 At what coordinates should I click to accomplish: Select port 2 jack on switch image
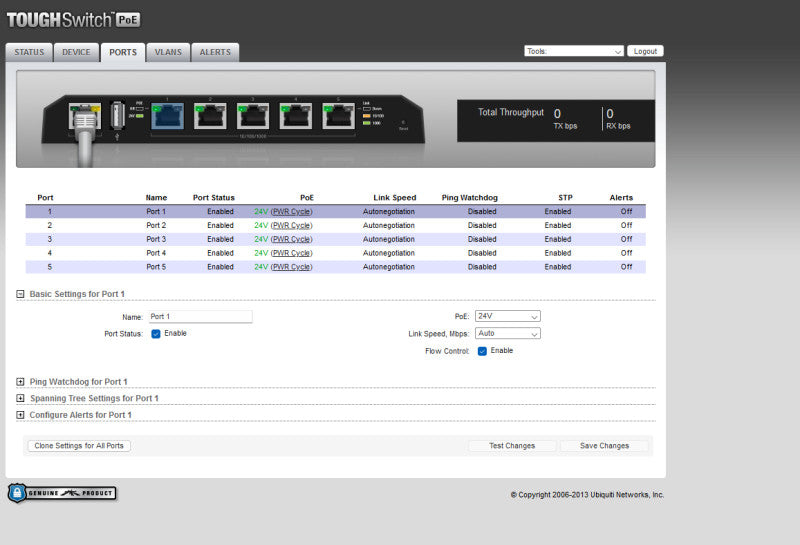210,115
